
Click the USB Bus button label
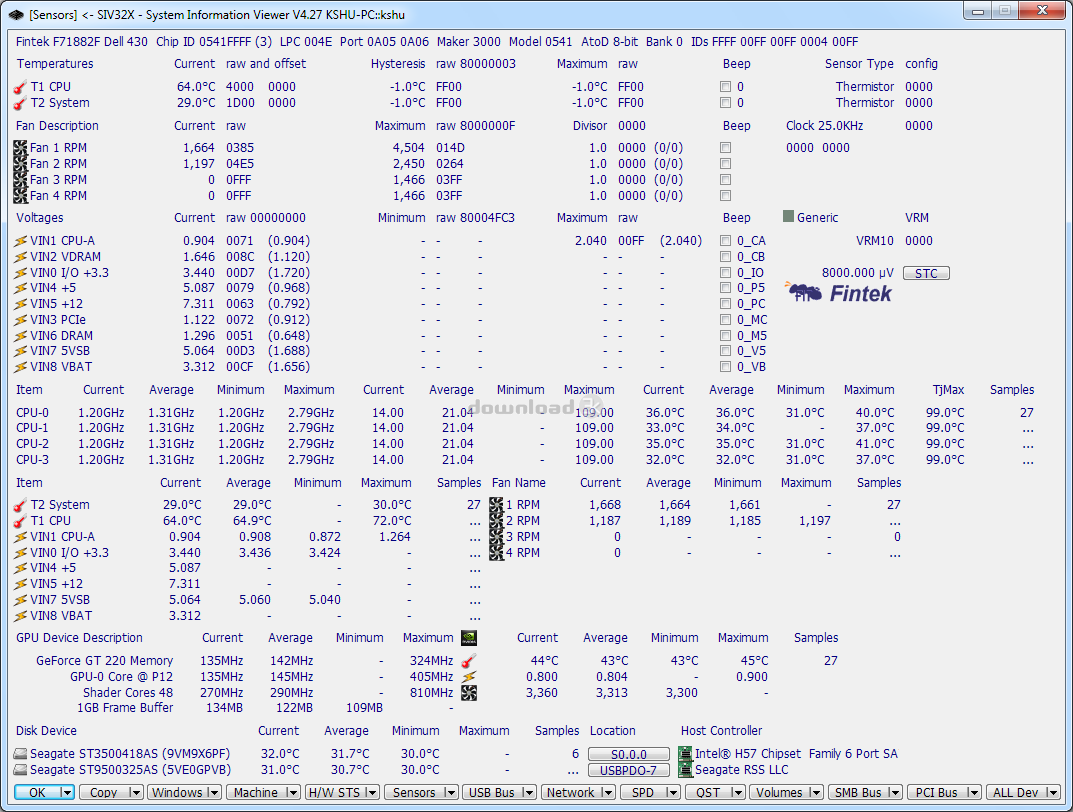[492, 792]
